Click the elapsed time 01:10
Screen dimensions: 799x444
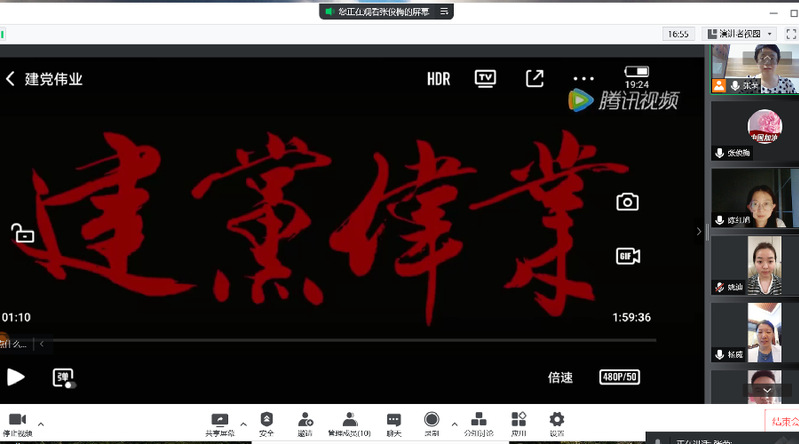click(16, 318)
